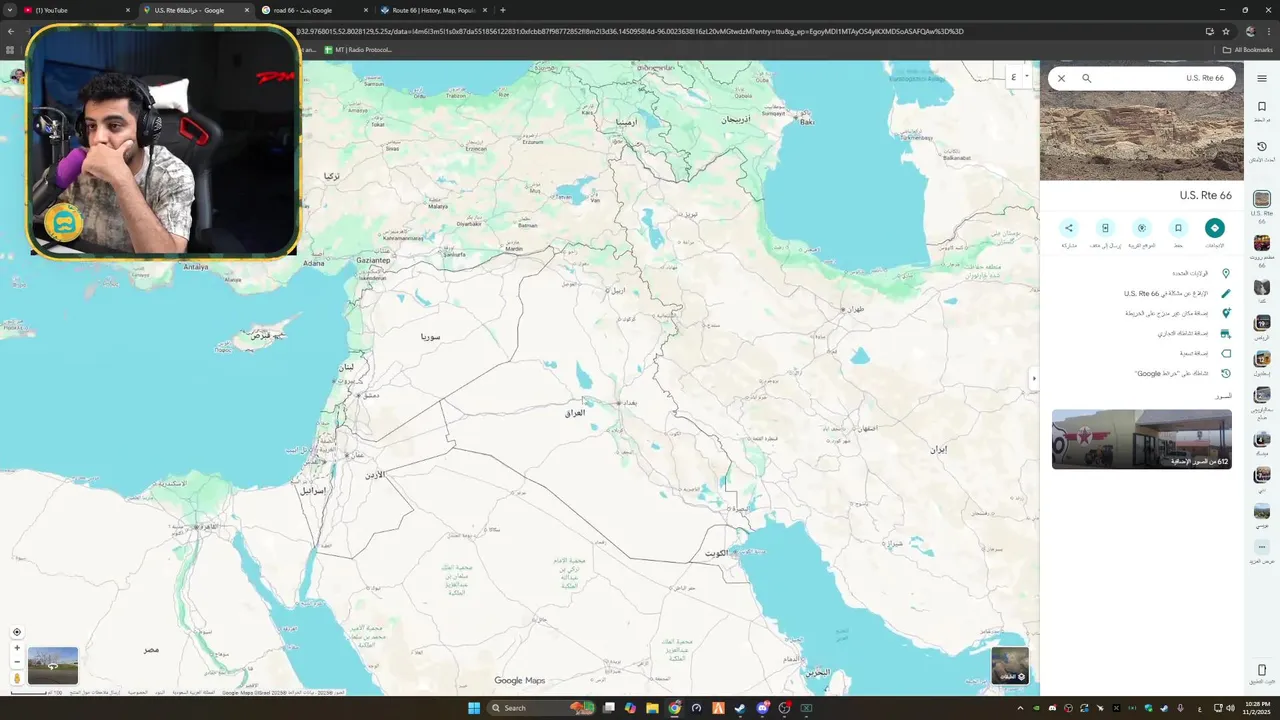Image resolution: width=1280 pixels, height=720 pixels.
Task: Open Saved places bookmark in right sidebar
Action: coord(1262,110)
